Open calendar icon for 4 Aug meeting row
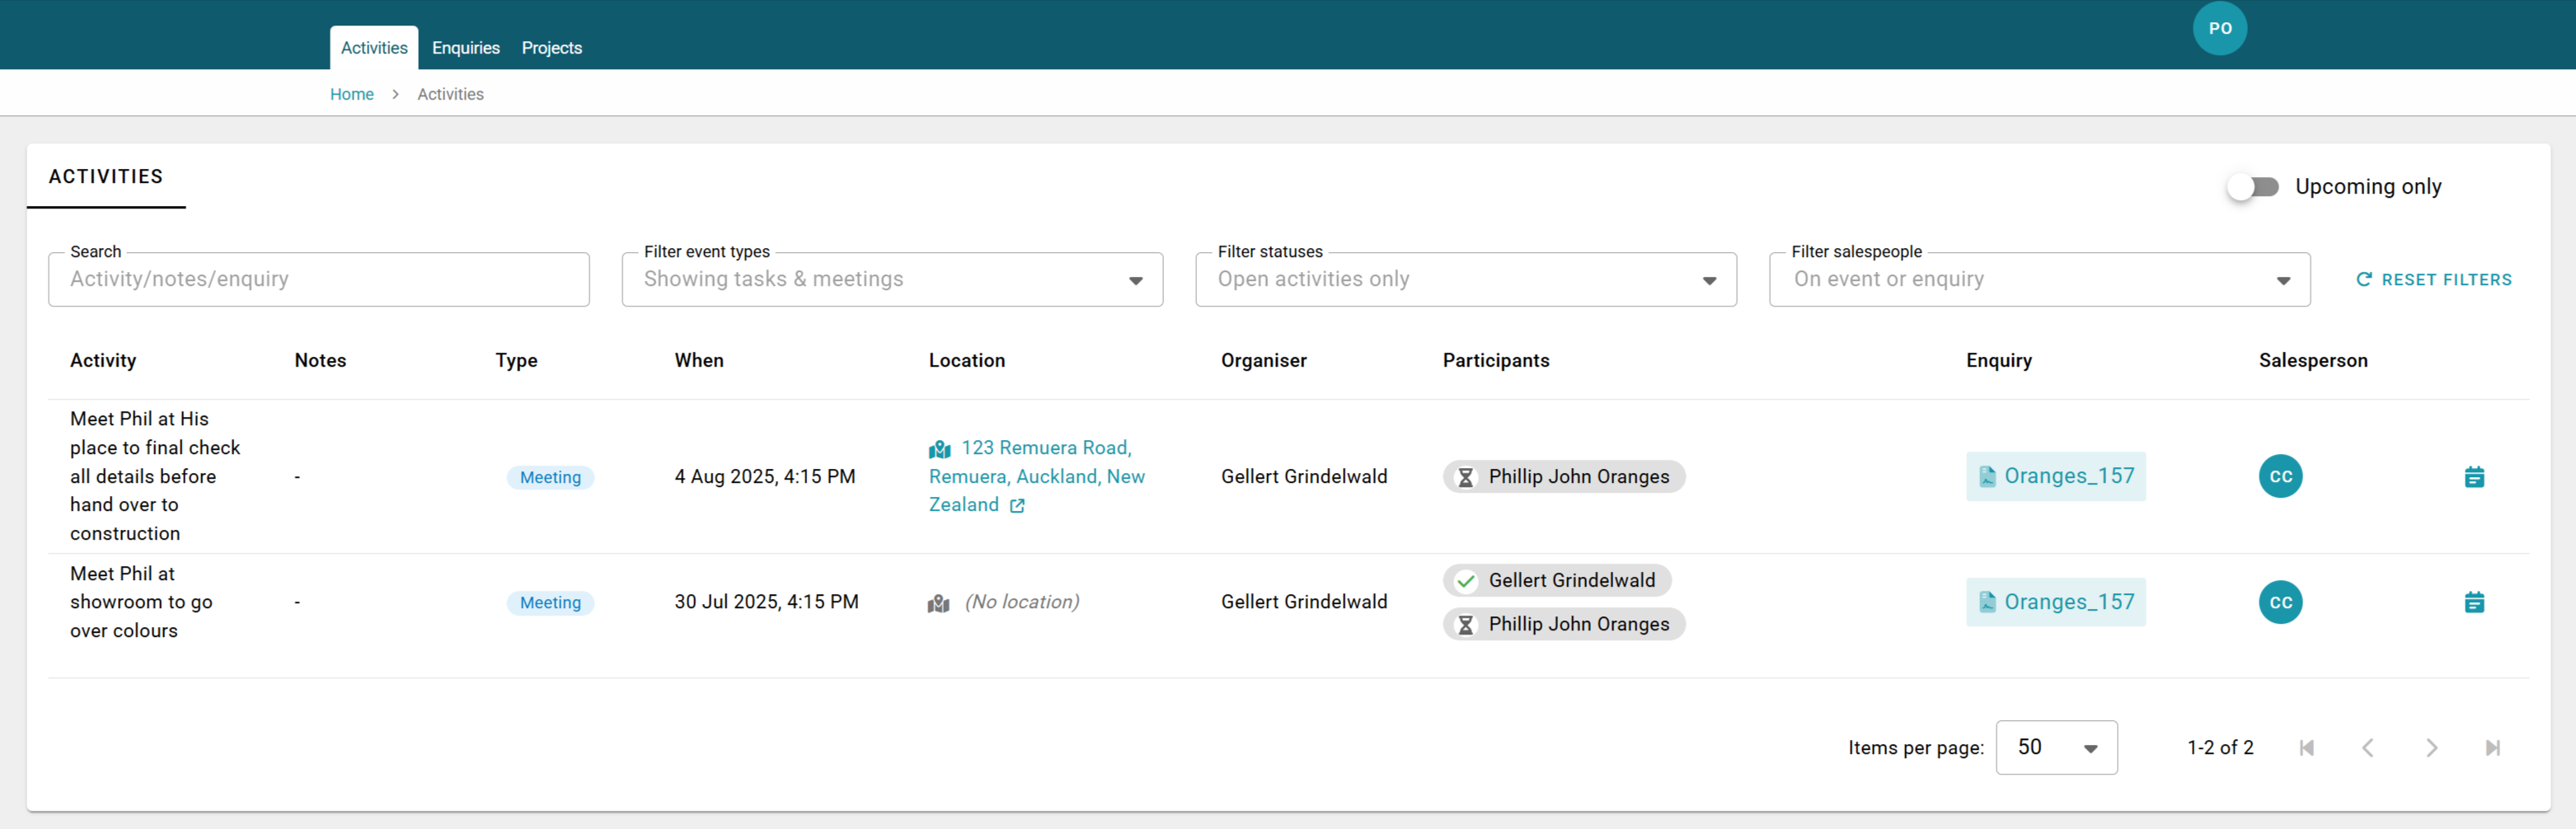 (x=2474, y=477)
